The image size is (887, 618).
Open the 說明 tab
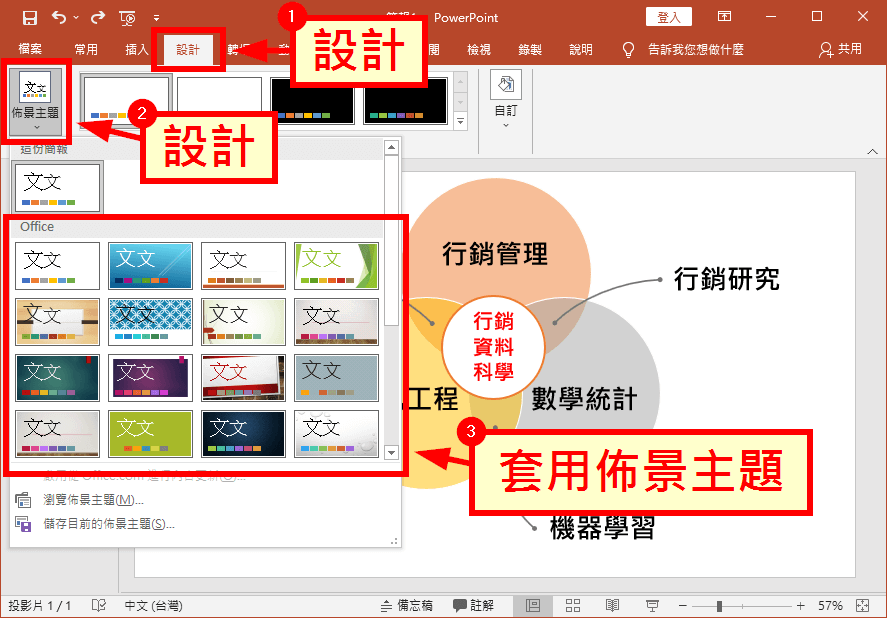coord(581,49)
